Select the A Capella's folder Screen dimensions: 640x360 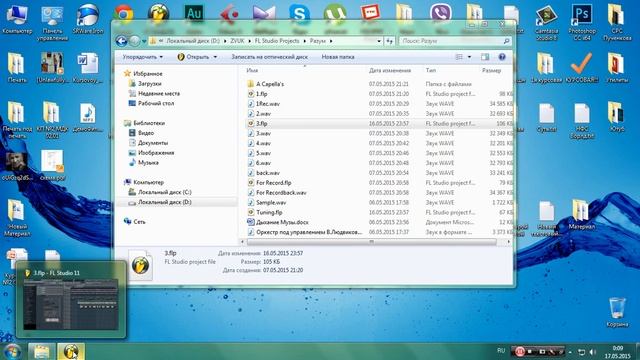tap(265, 84)
